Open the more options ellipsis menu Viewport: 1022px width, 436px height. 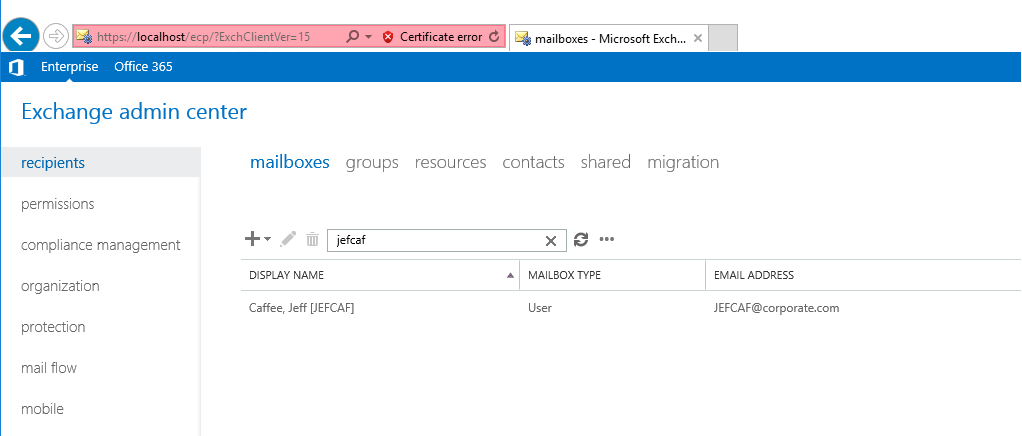pyautogui.click(x=607, y=240)
